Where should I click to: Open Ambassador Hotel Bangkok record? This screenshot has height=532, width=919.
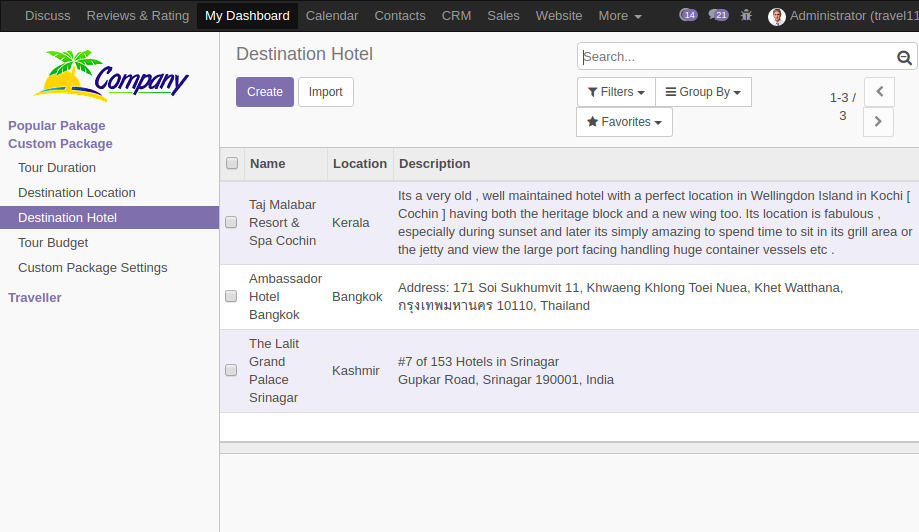(285, 296)
